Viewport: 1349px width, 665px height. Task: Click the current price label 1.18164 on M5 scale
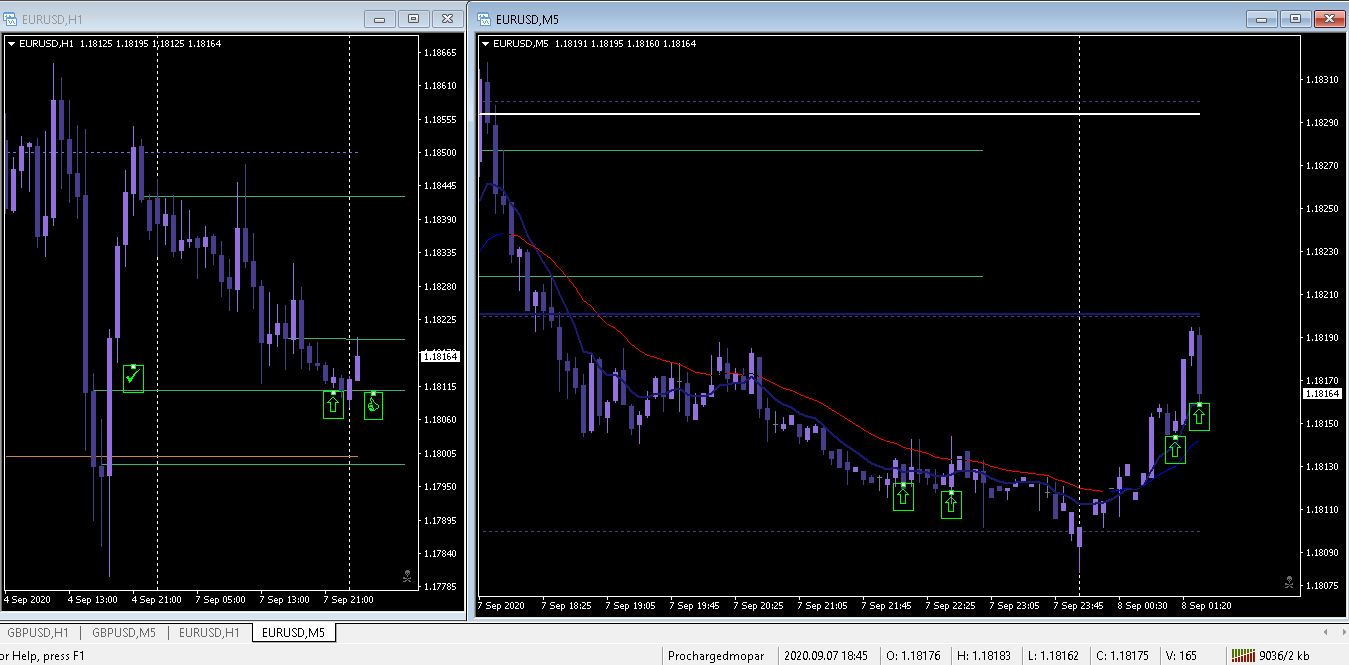click(x=1322, y=394)
